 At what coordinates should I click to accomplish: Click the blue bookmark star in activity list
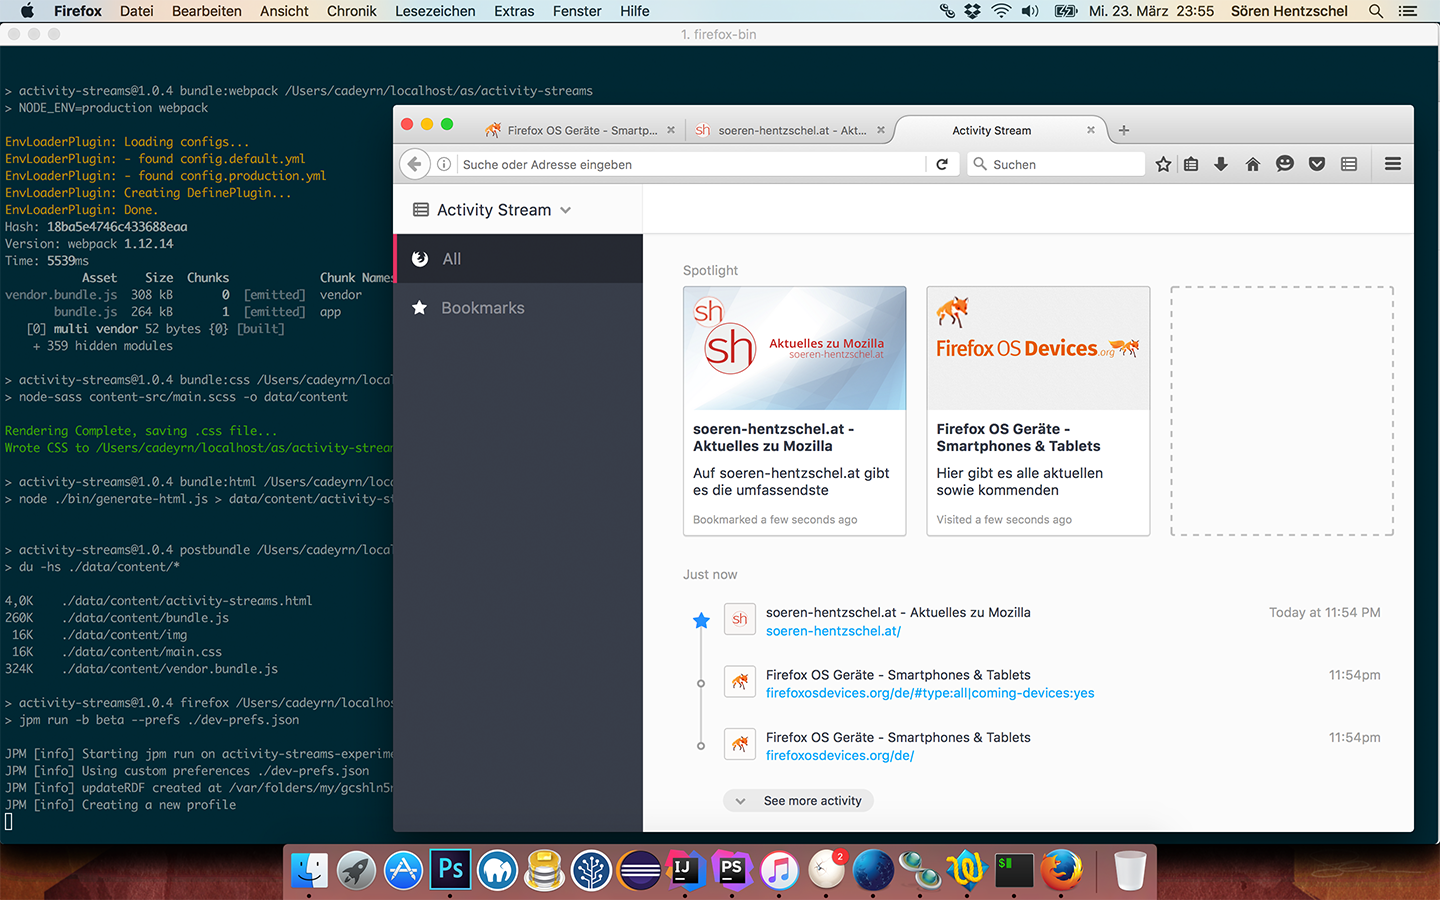pos(701,621)
